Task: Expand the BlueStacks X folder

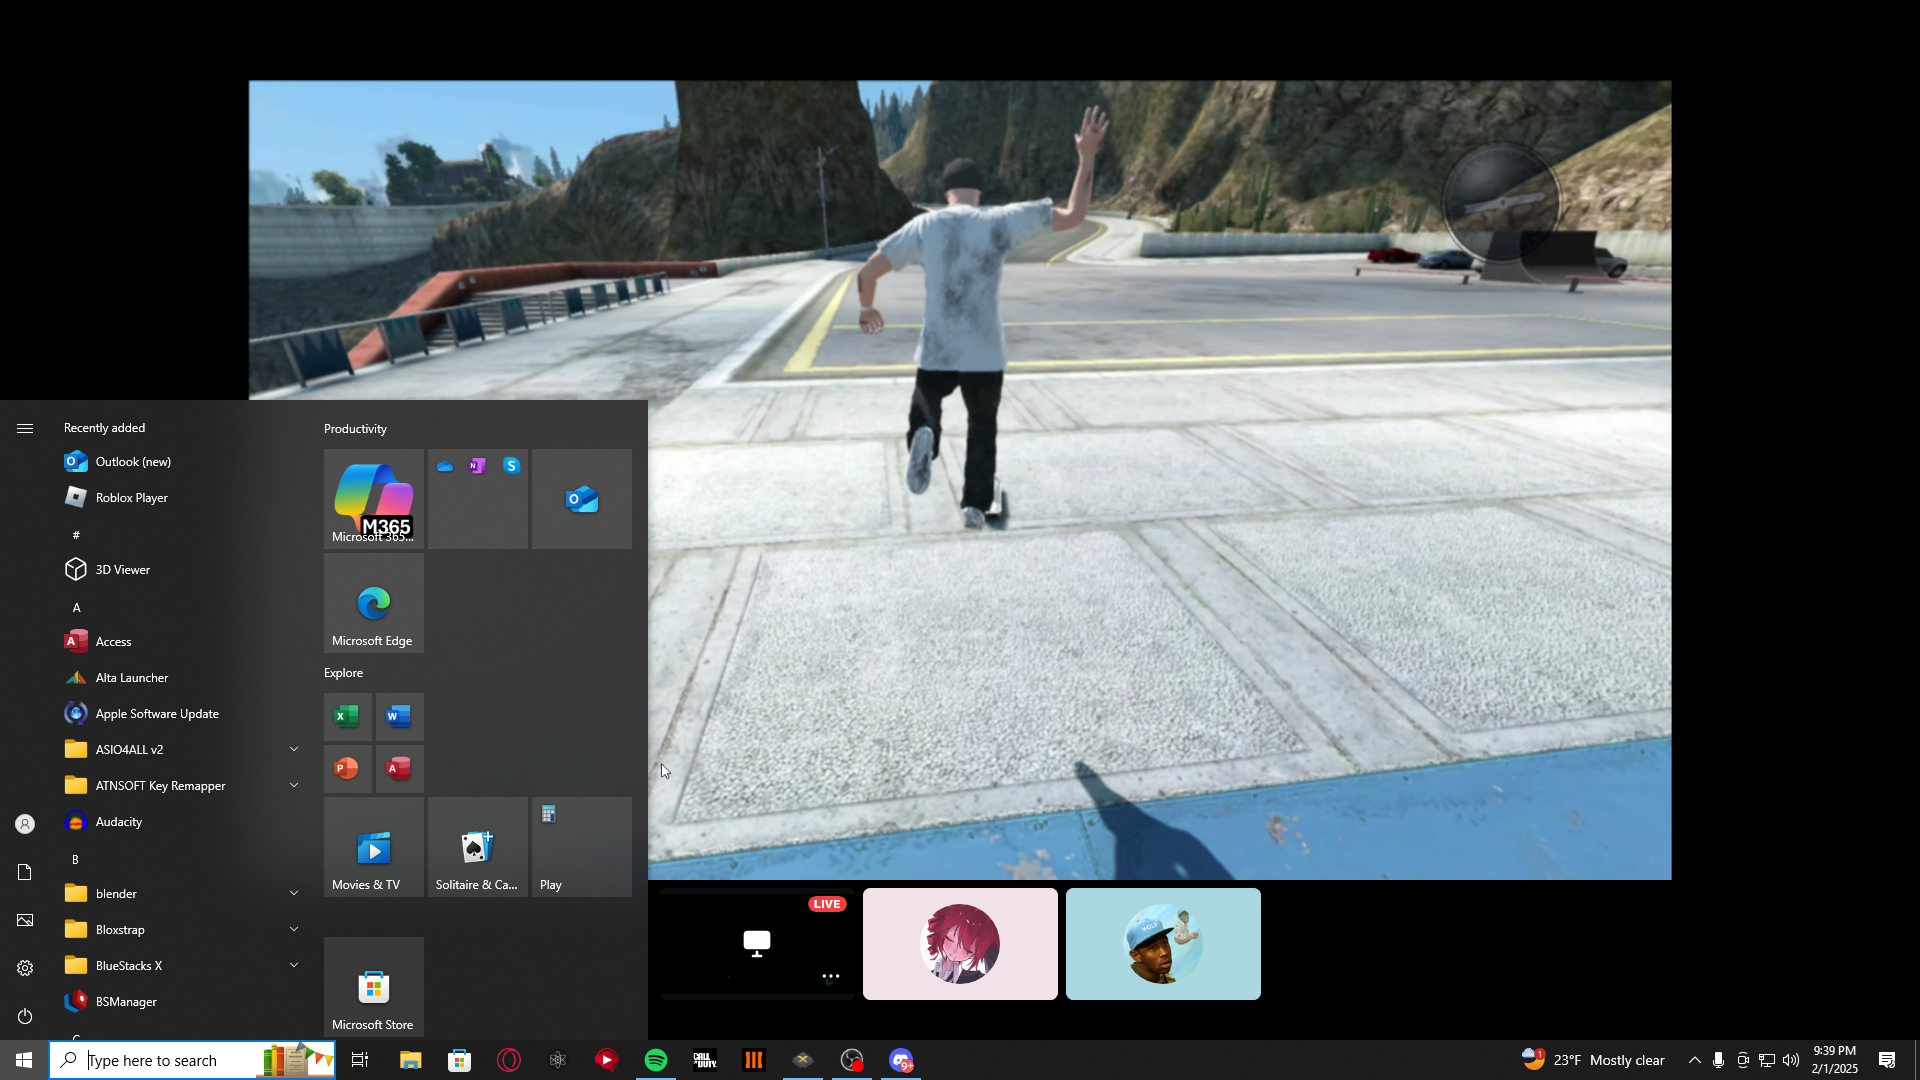Action: coord(293,965)
